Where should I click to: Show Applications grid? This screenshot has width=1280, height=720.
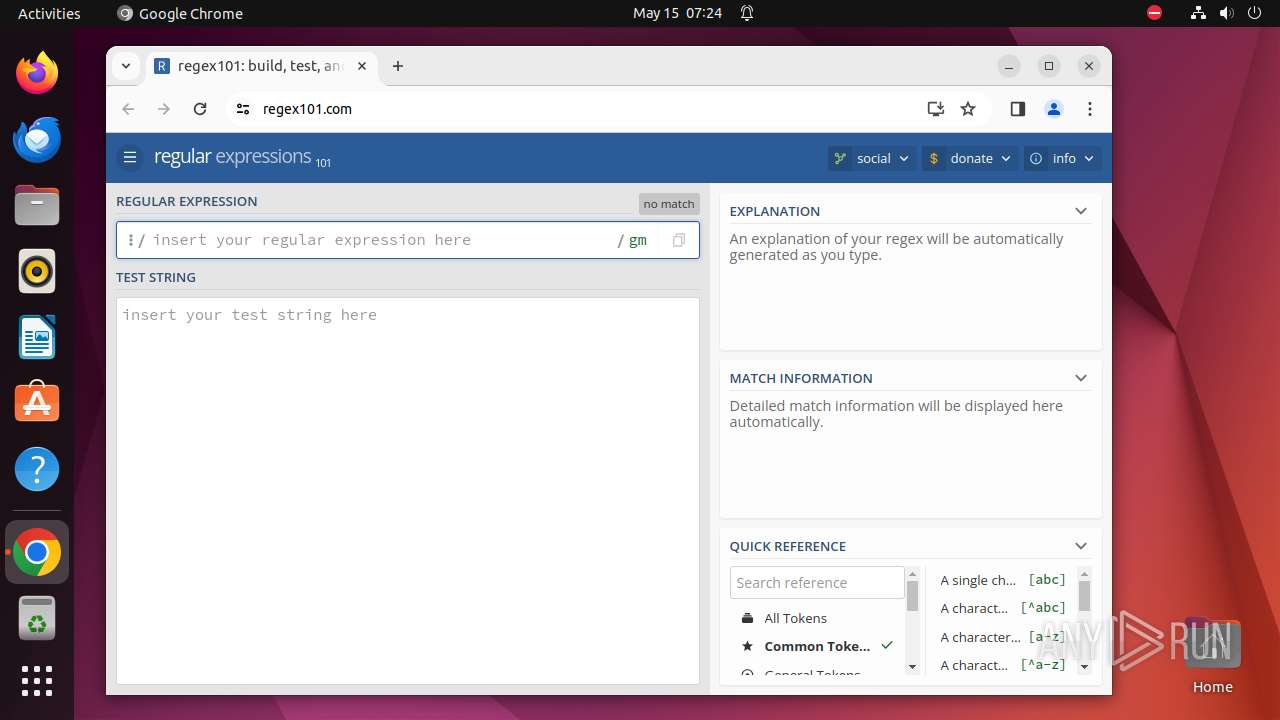pos(37,681)
